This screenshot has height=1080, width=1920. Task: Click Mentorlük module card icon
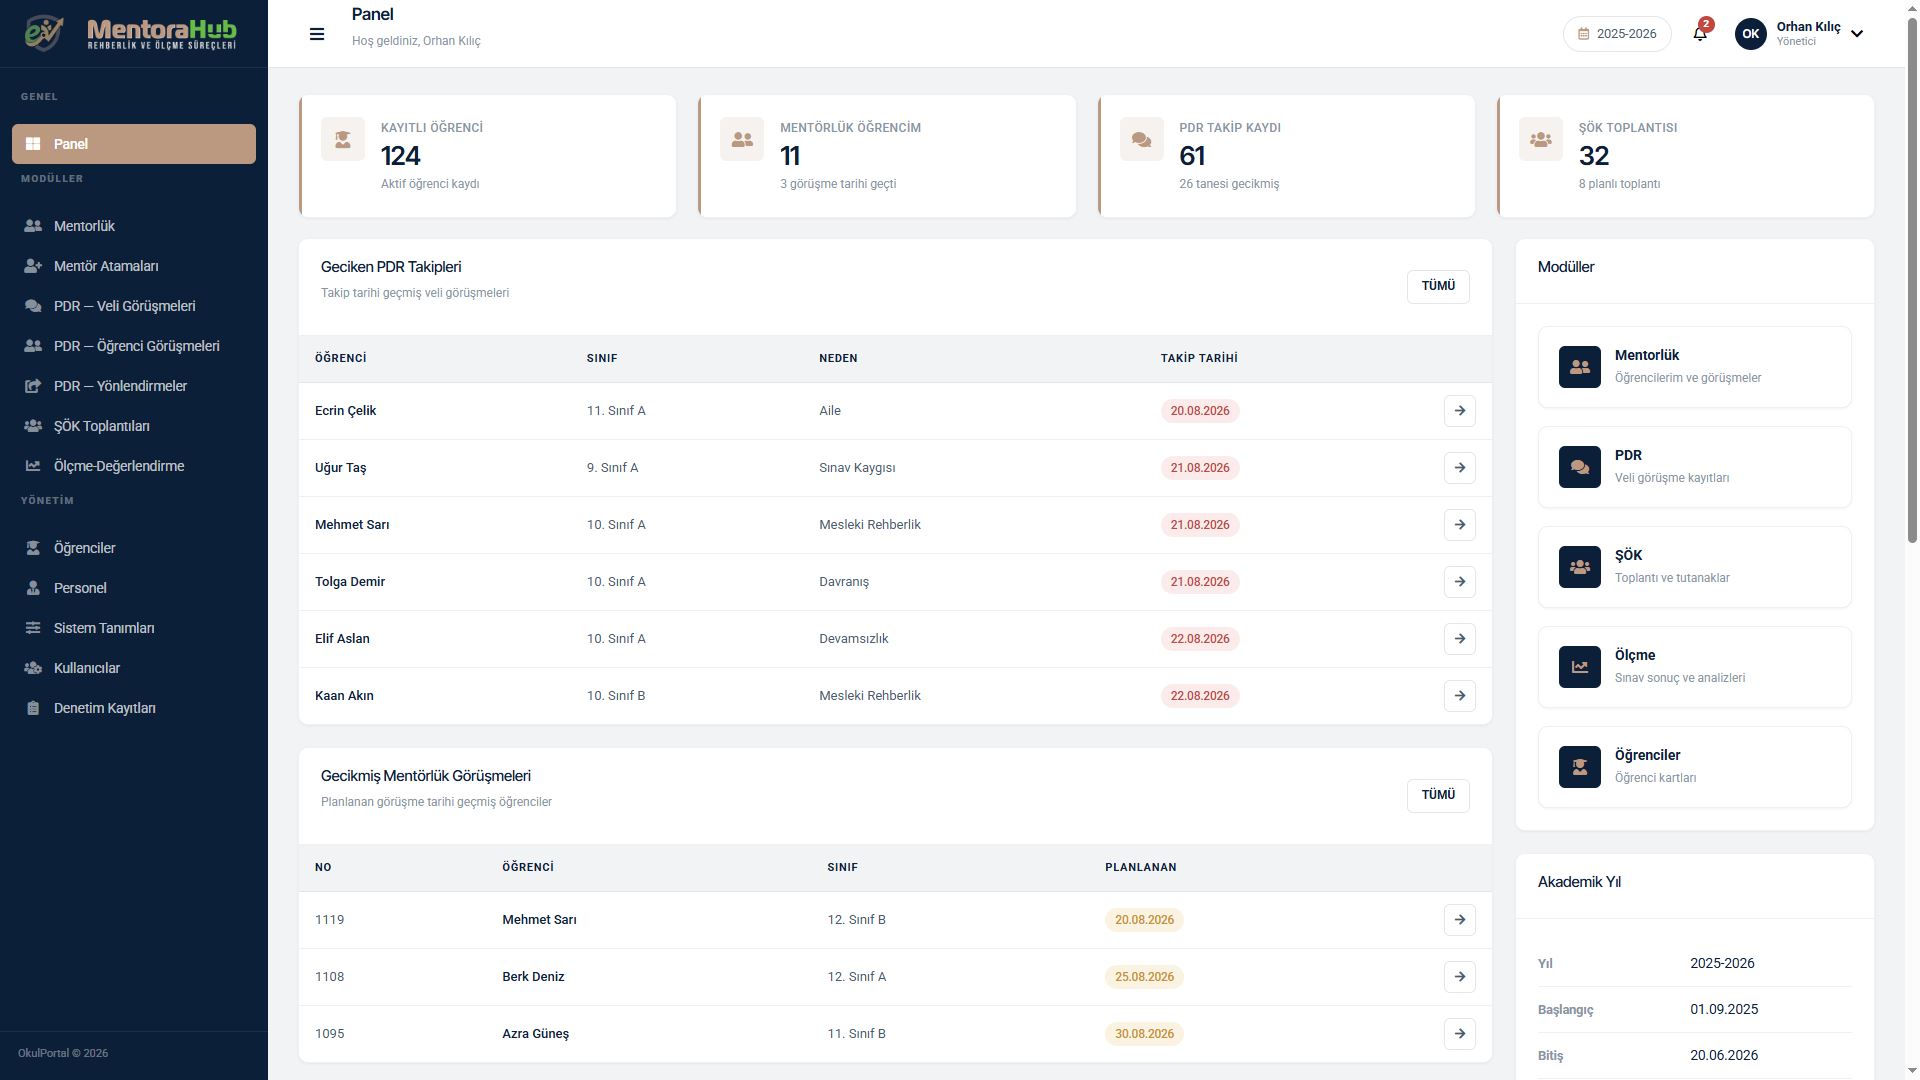(x=1580, y=367)
